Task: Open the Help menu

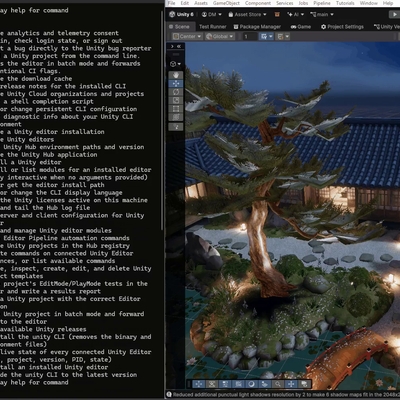Action: [x=388, y=3]
